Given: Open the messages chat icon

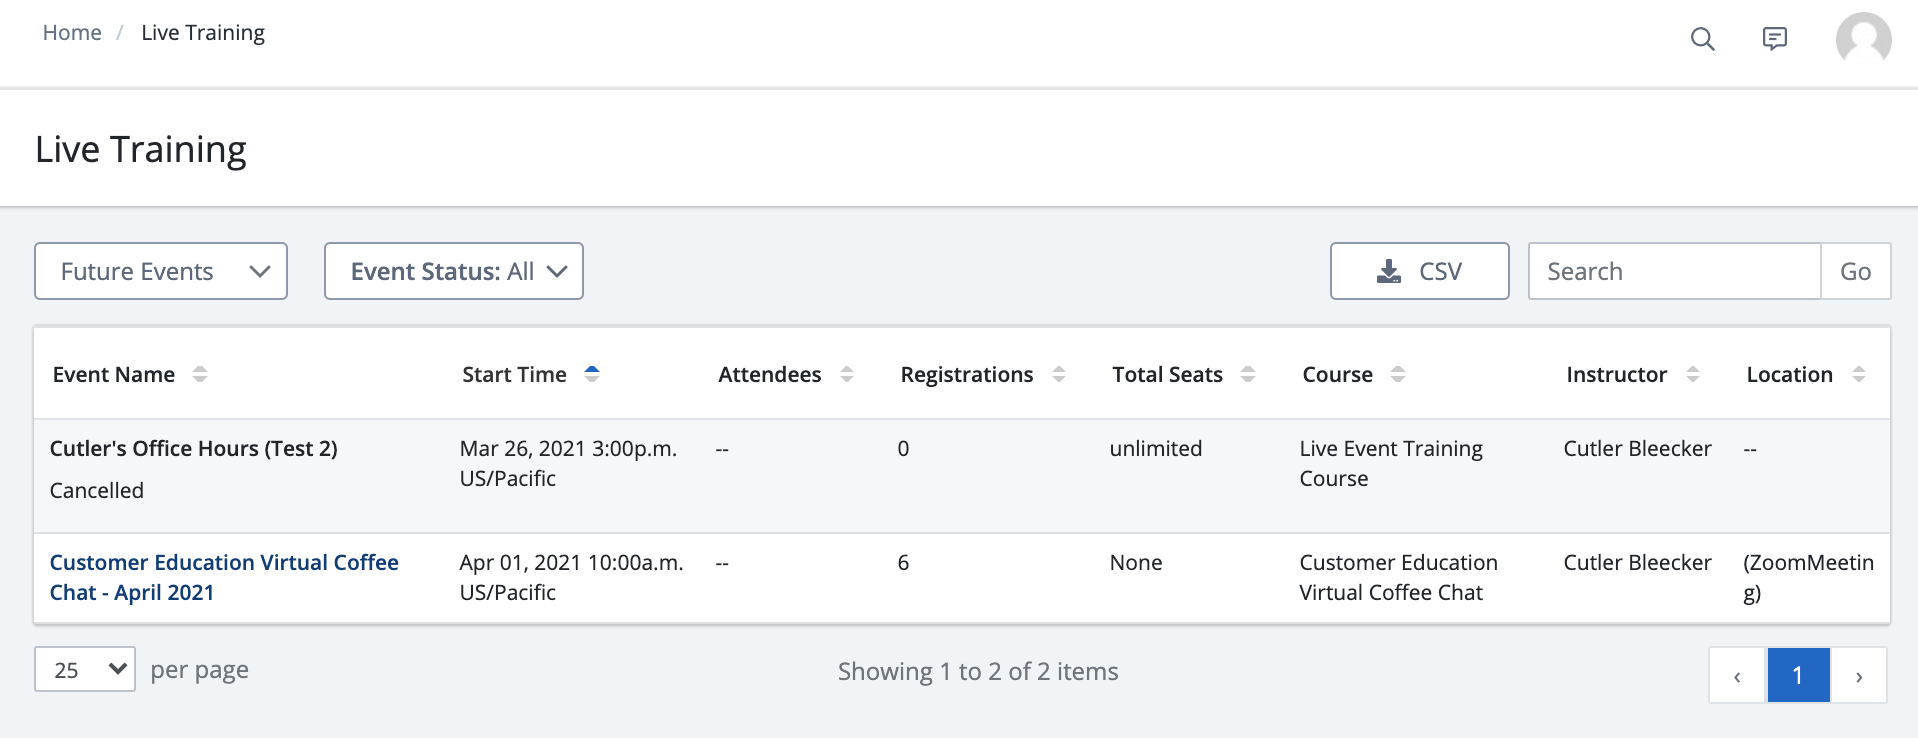Looking at the screenshot, I should (x=1774, y=39).
